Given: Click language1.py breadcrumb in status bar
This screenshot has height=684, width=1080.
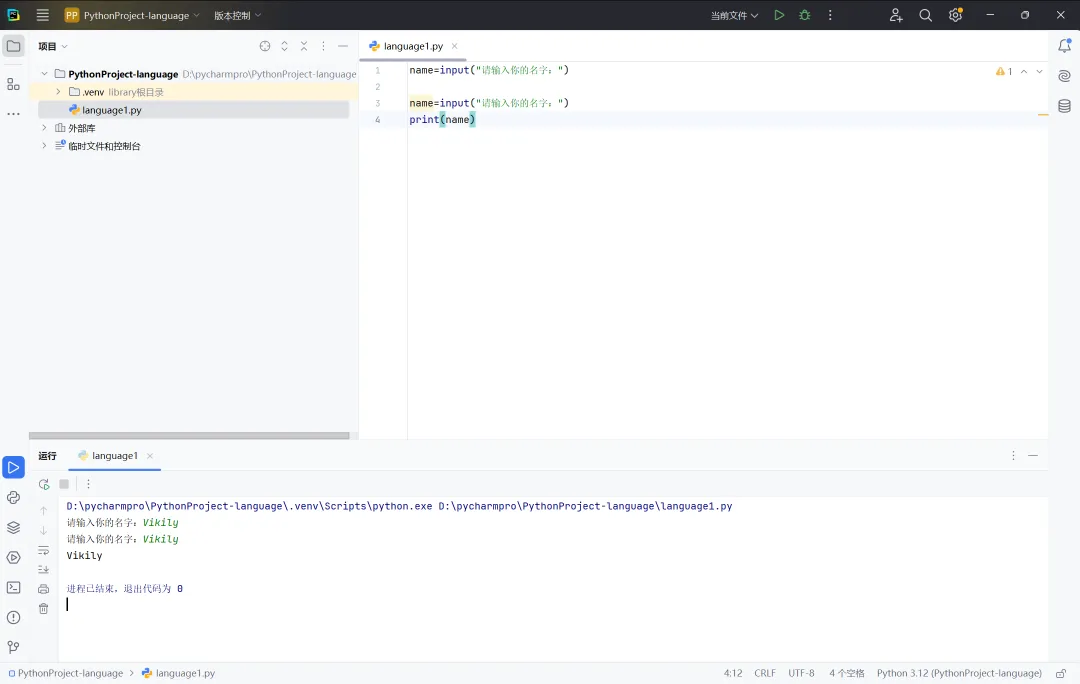Looking at the screenshot, I should coord(178,673).
